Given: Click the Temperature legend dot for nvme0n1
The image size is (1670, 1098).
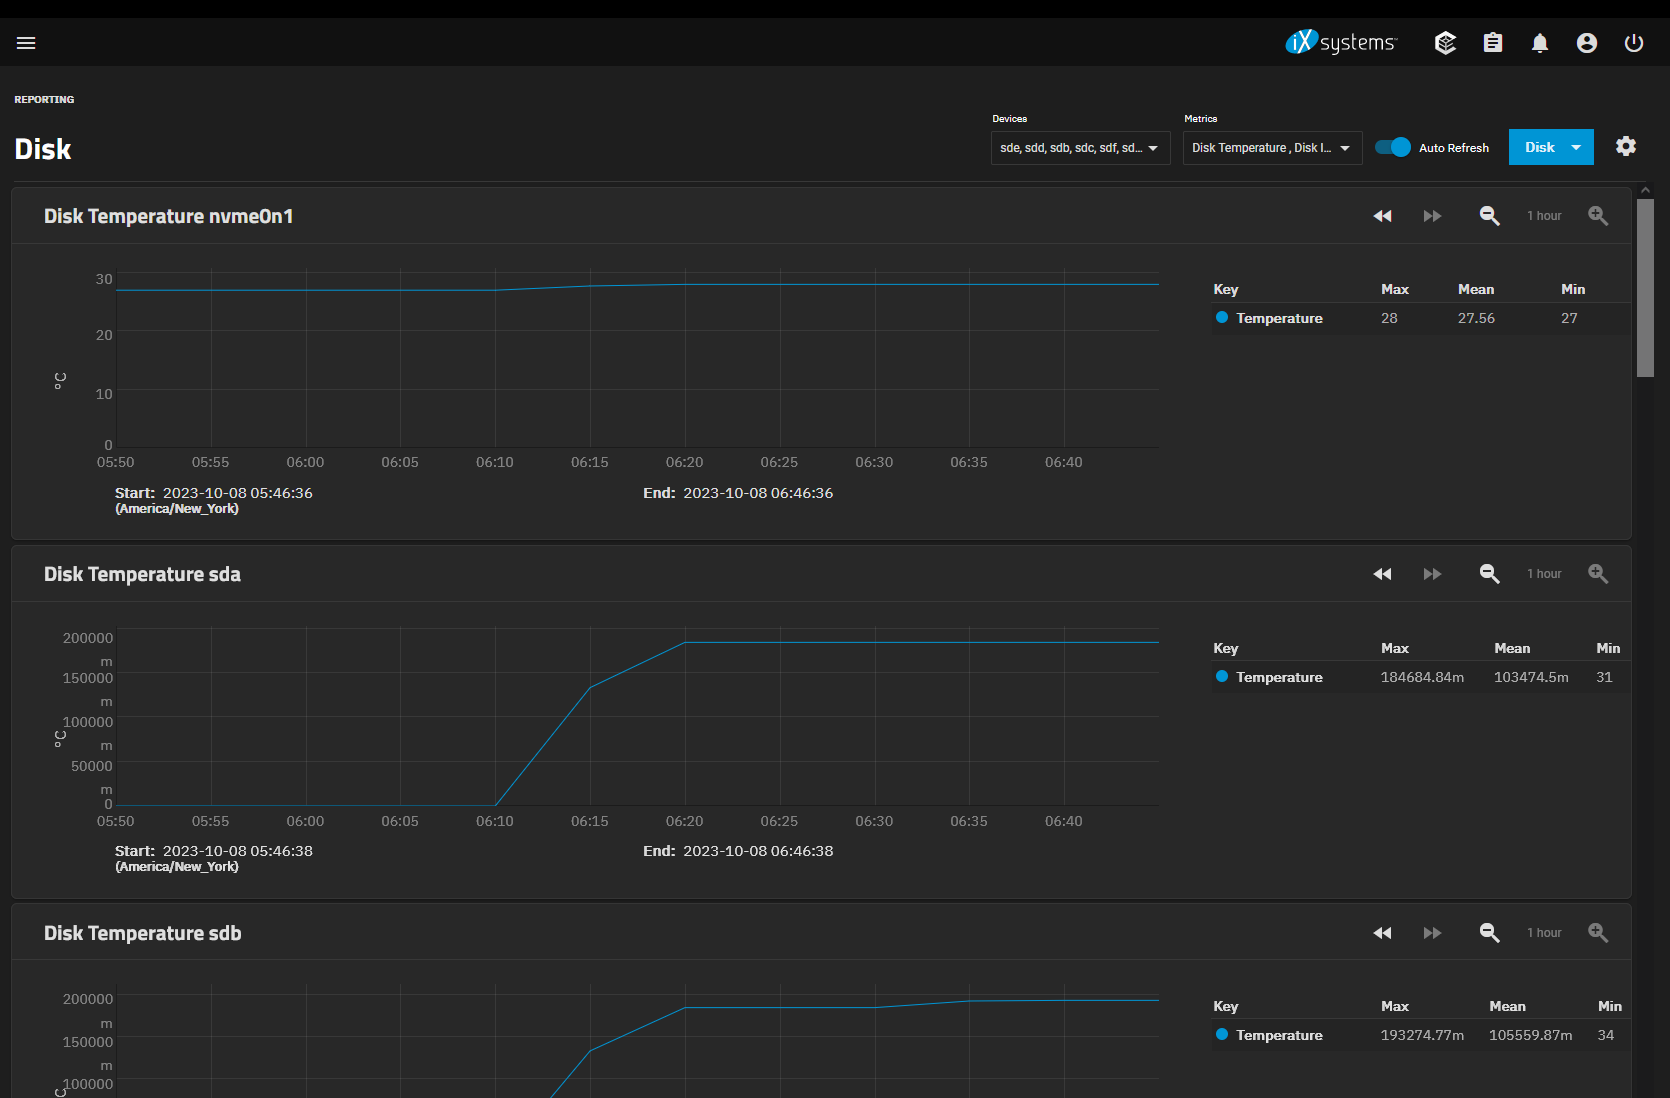Looking at the screenshot, I should coord(1222,317).
